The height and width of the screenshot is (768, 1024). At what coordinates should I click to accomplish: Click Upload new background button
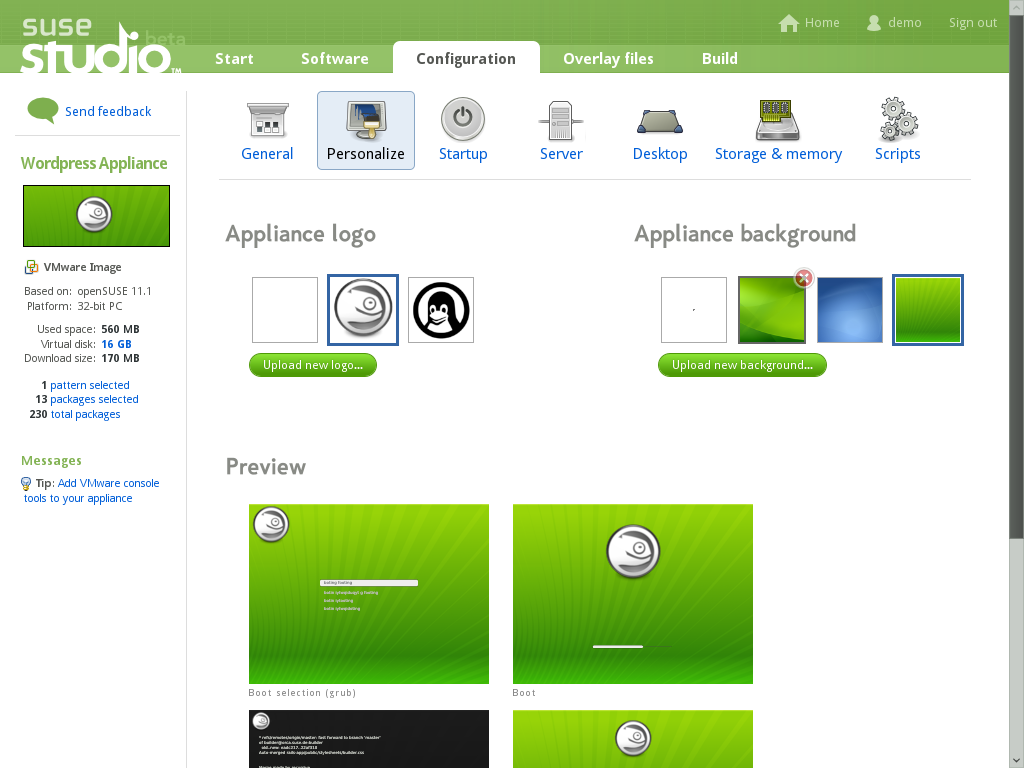coord(742,365)
